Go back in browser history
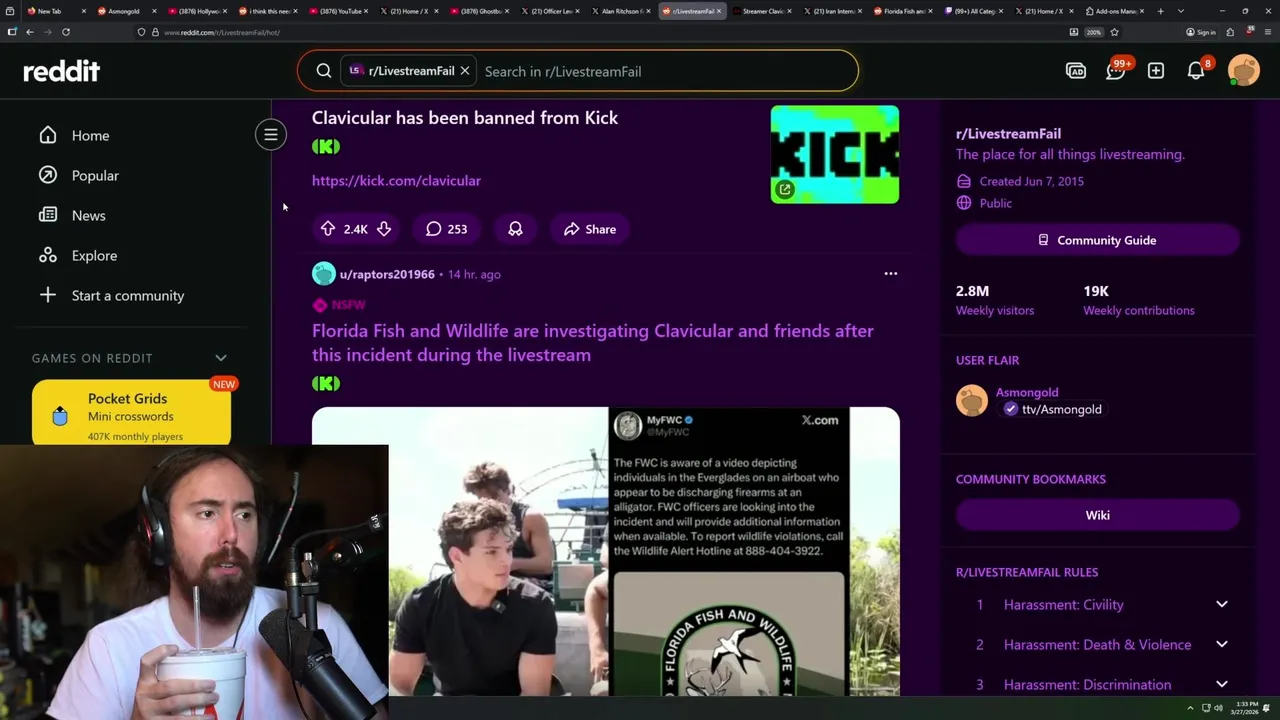This screenshot has height=720, width=1280. 30,32
